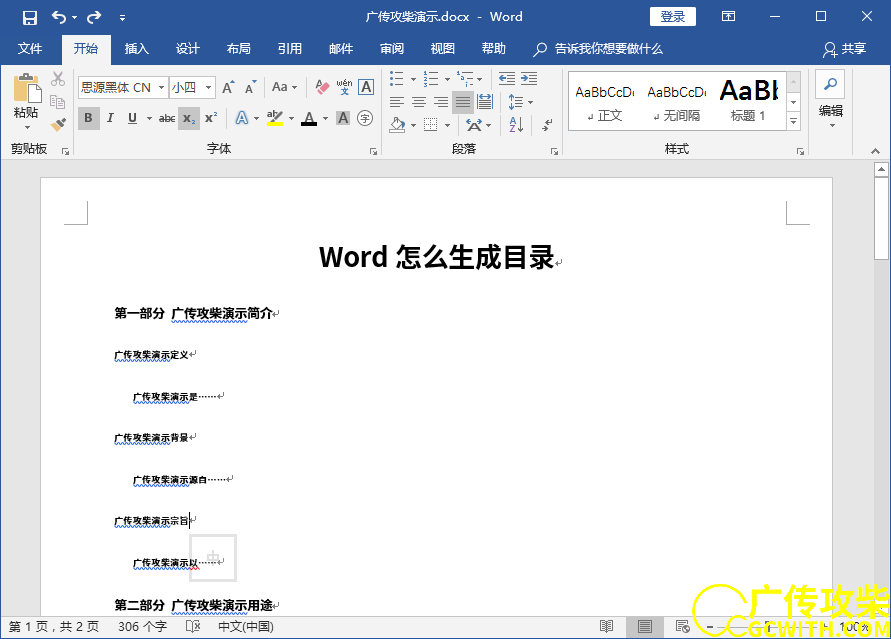This screenshot has height=639, width=891.
Task: Open ribbon display options in title bar
Action: 728,16
